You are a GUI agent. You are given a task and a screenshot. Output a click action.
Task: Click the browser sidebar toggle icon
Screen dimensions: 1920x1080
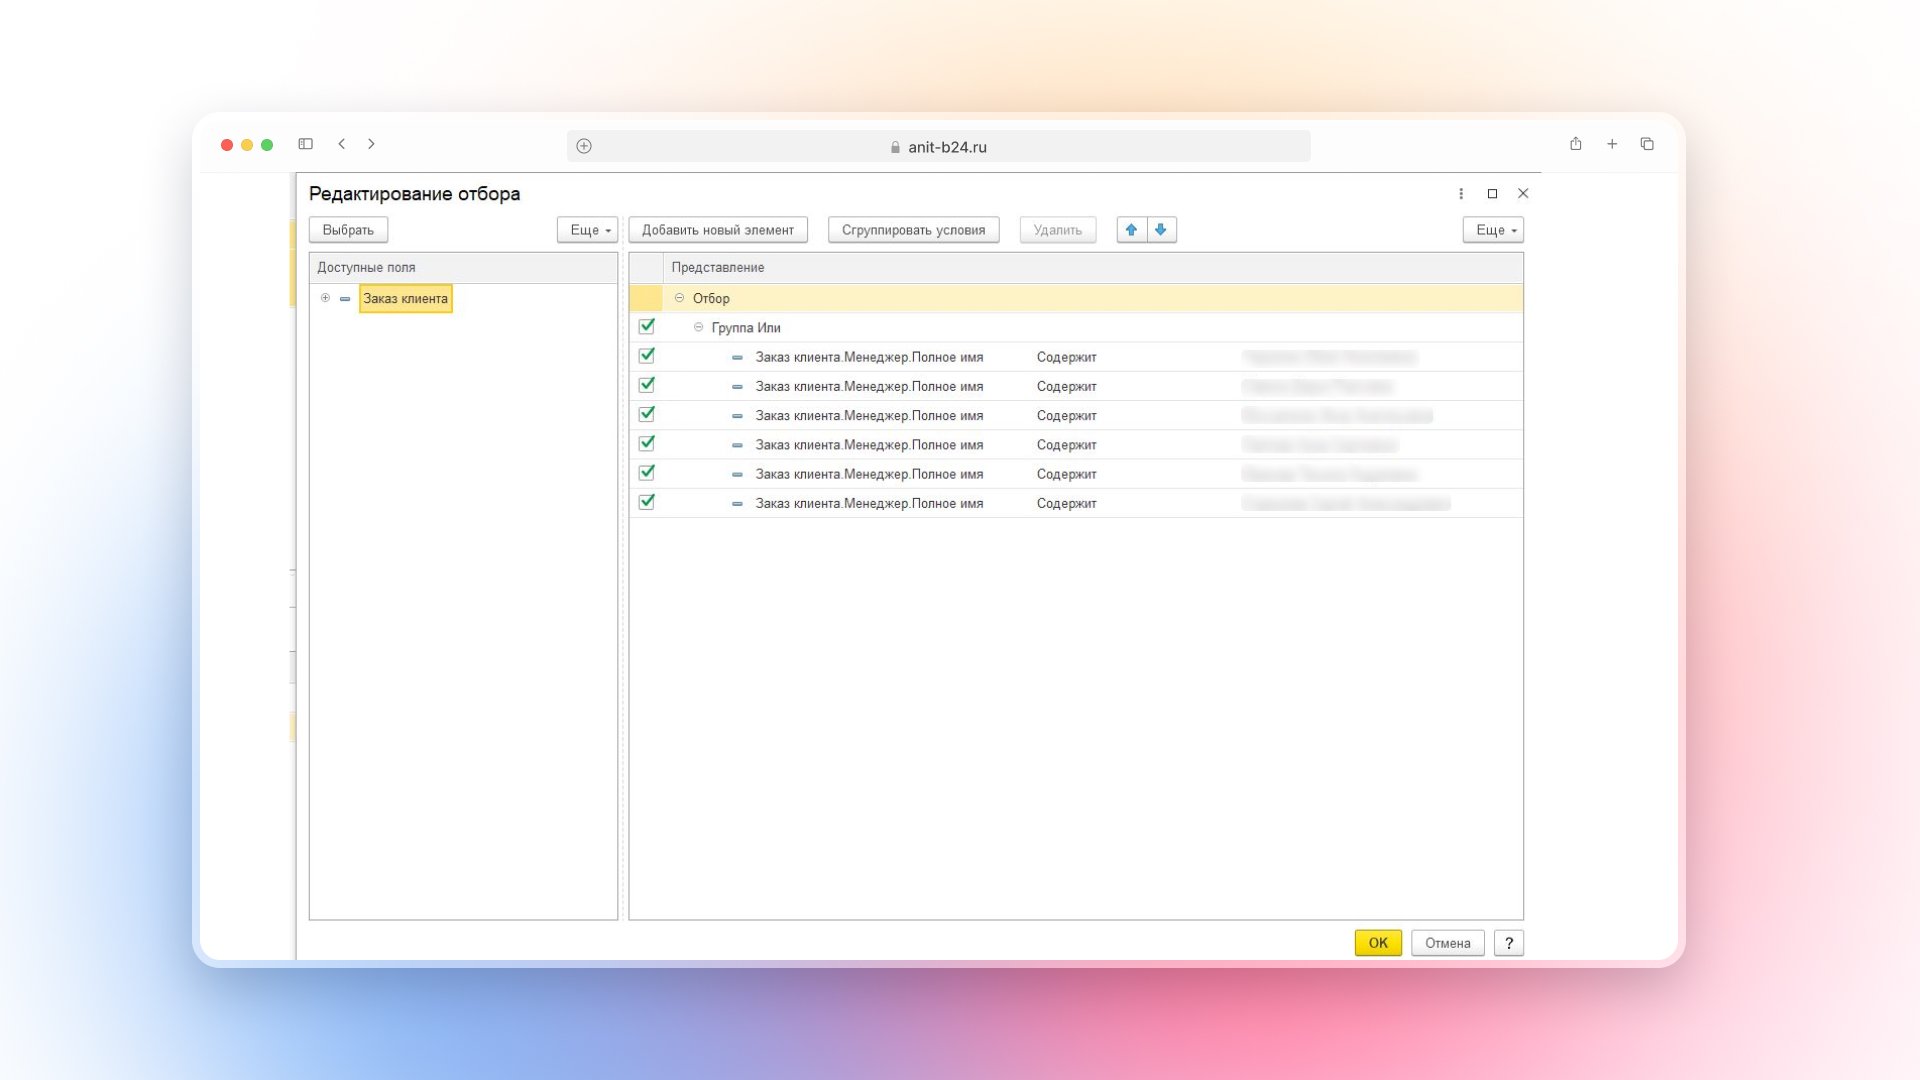tap(306, 144)
